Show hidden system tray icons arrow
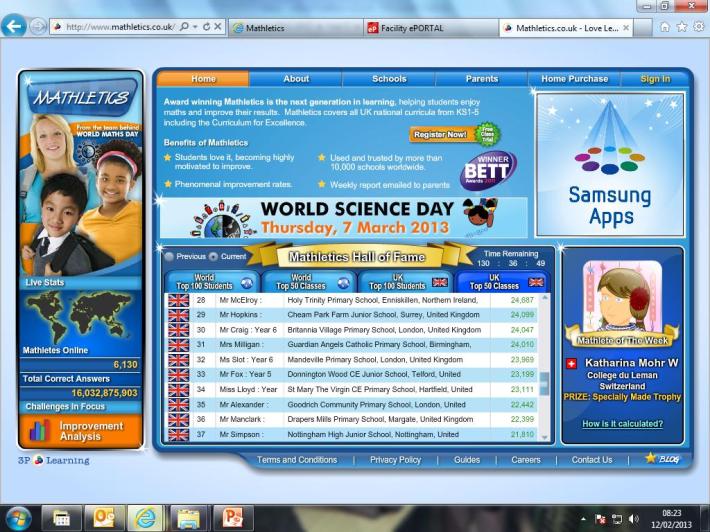This screenshot has height=532, width=710. (583, 519)
